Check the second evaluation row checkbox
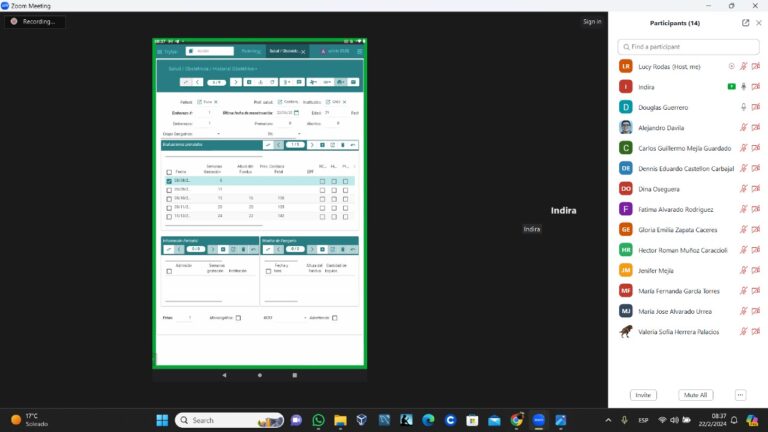This screenshot has height=432, width=768. coord(169,190)
